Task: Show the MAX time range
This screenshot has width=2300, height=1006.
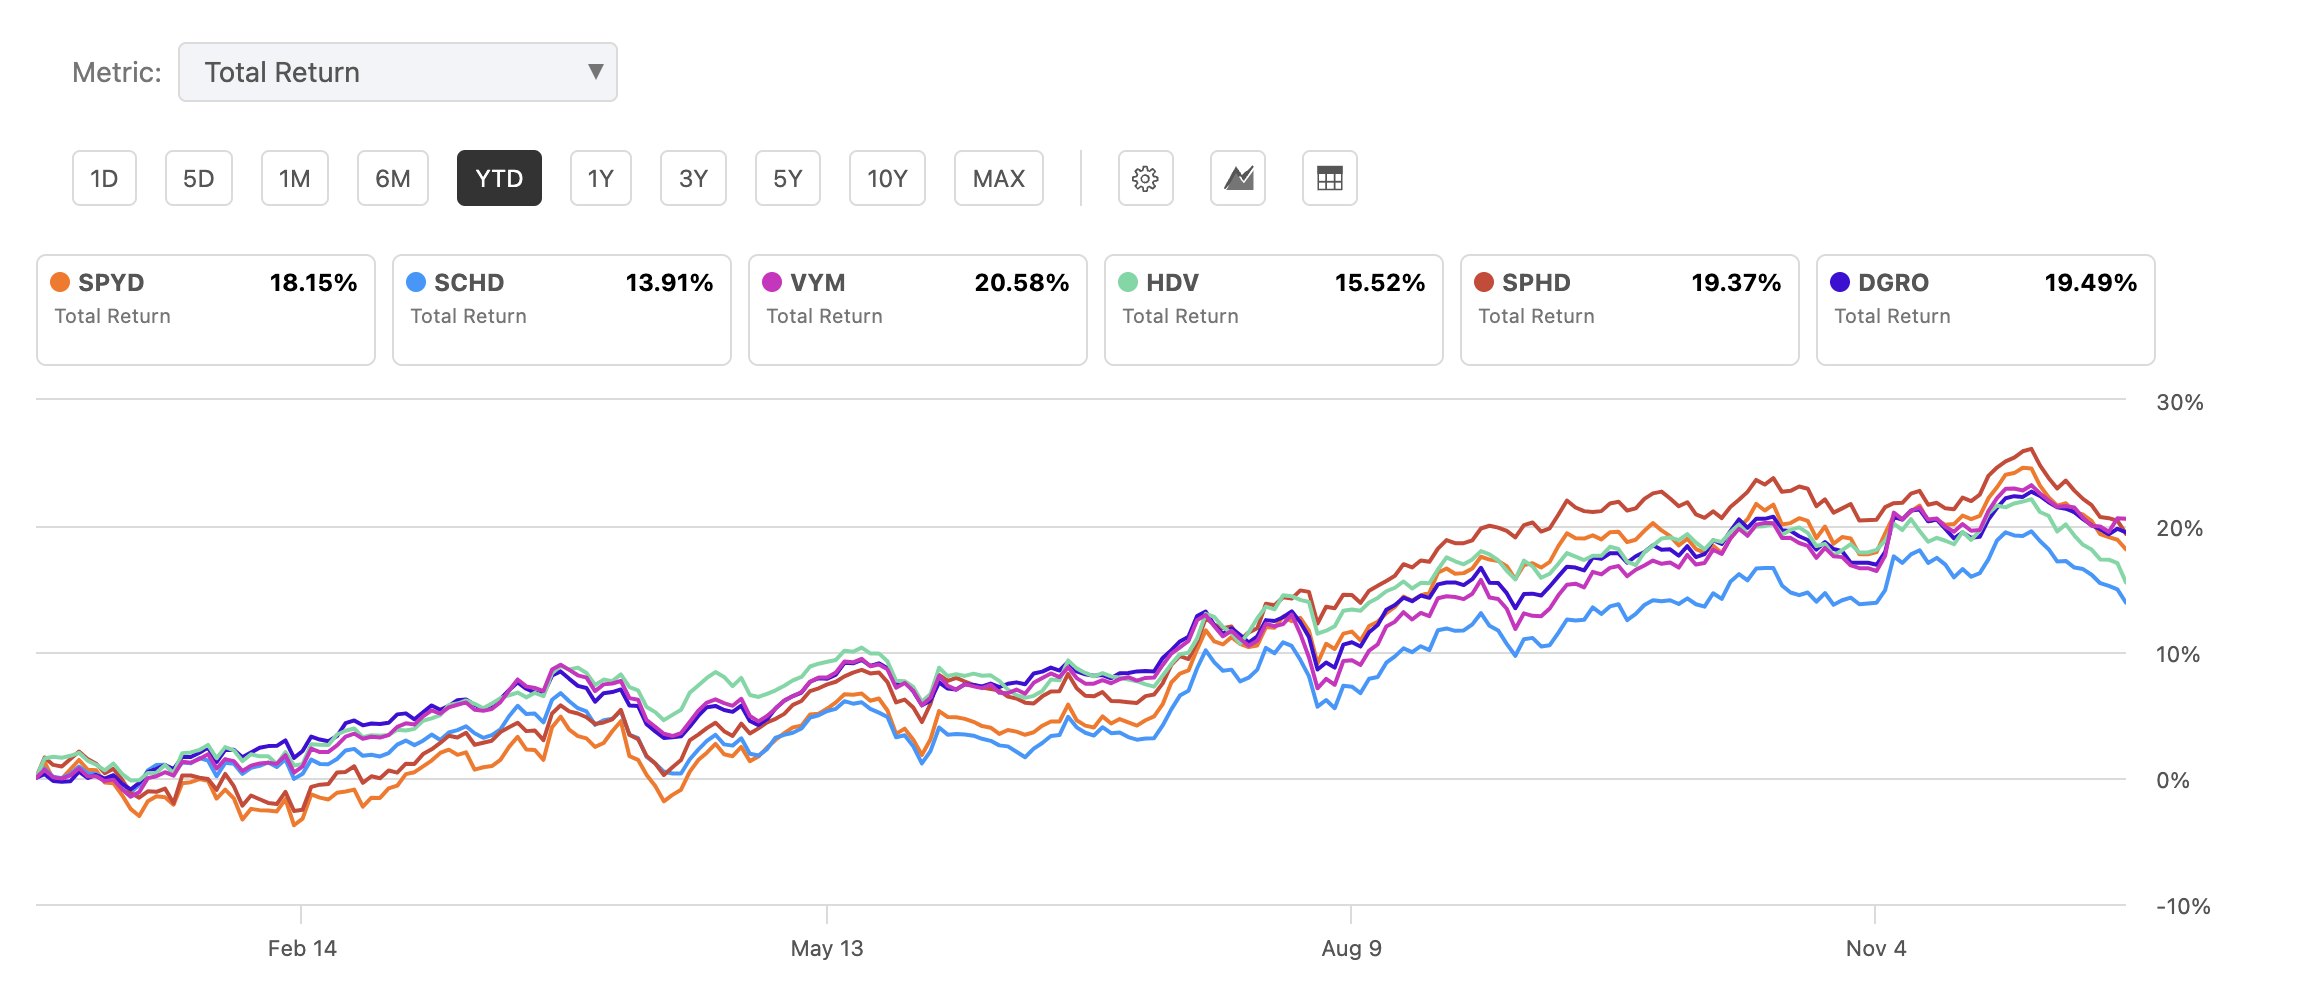Action: pyautogui.click(x=998, y=179)
